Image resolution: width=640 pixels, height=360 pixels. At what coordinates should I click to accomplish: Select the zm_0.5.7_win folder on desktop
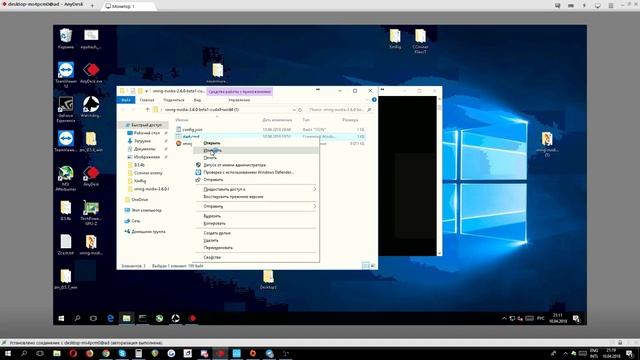point(66,279)
